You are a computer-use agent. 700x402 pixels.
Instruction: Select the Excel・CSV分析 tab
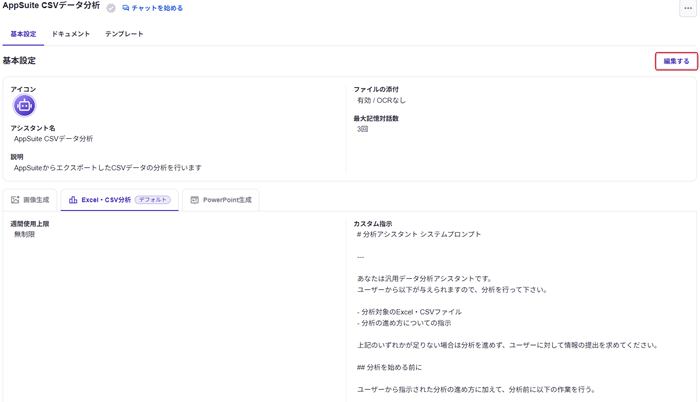click(120, 200)
